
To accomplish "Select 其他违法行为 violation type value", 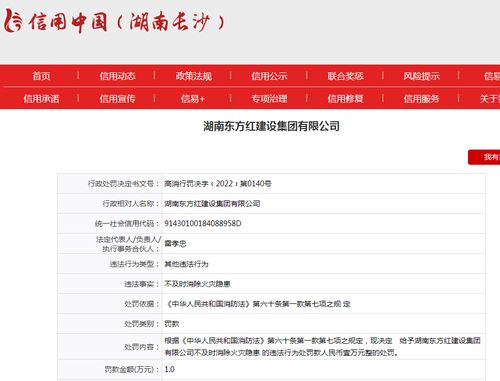I will 186,264.
